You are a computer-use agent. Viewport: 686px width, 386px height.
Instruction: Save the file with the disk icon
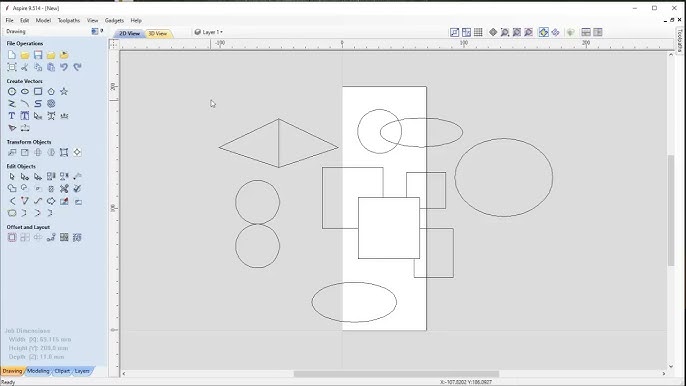pyautogui.click(x=38, y=55)
